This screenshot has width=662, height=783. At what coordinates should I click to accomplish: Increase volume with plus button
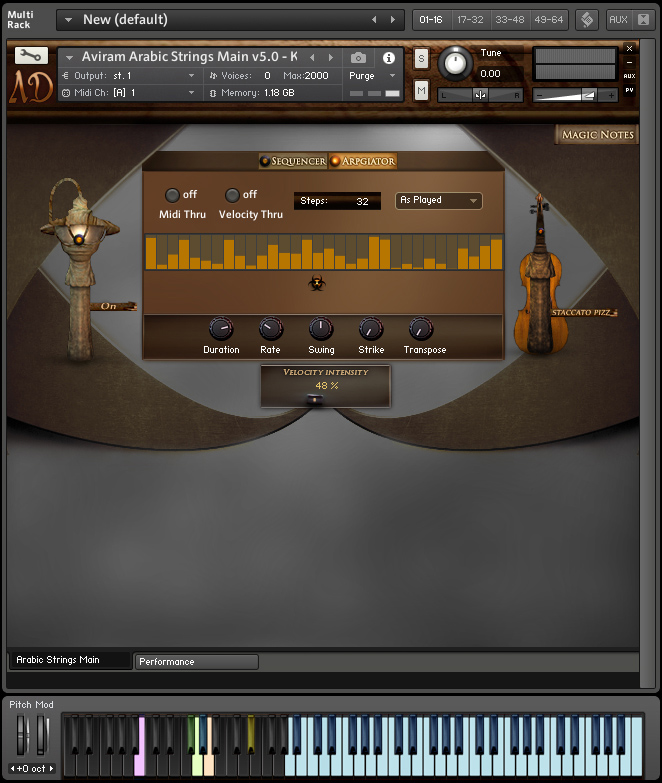611,95
